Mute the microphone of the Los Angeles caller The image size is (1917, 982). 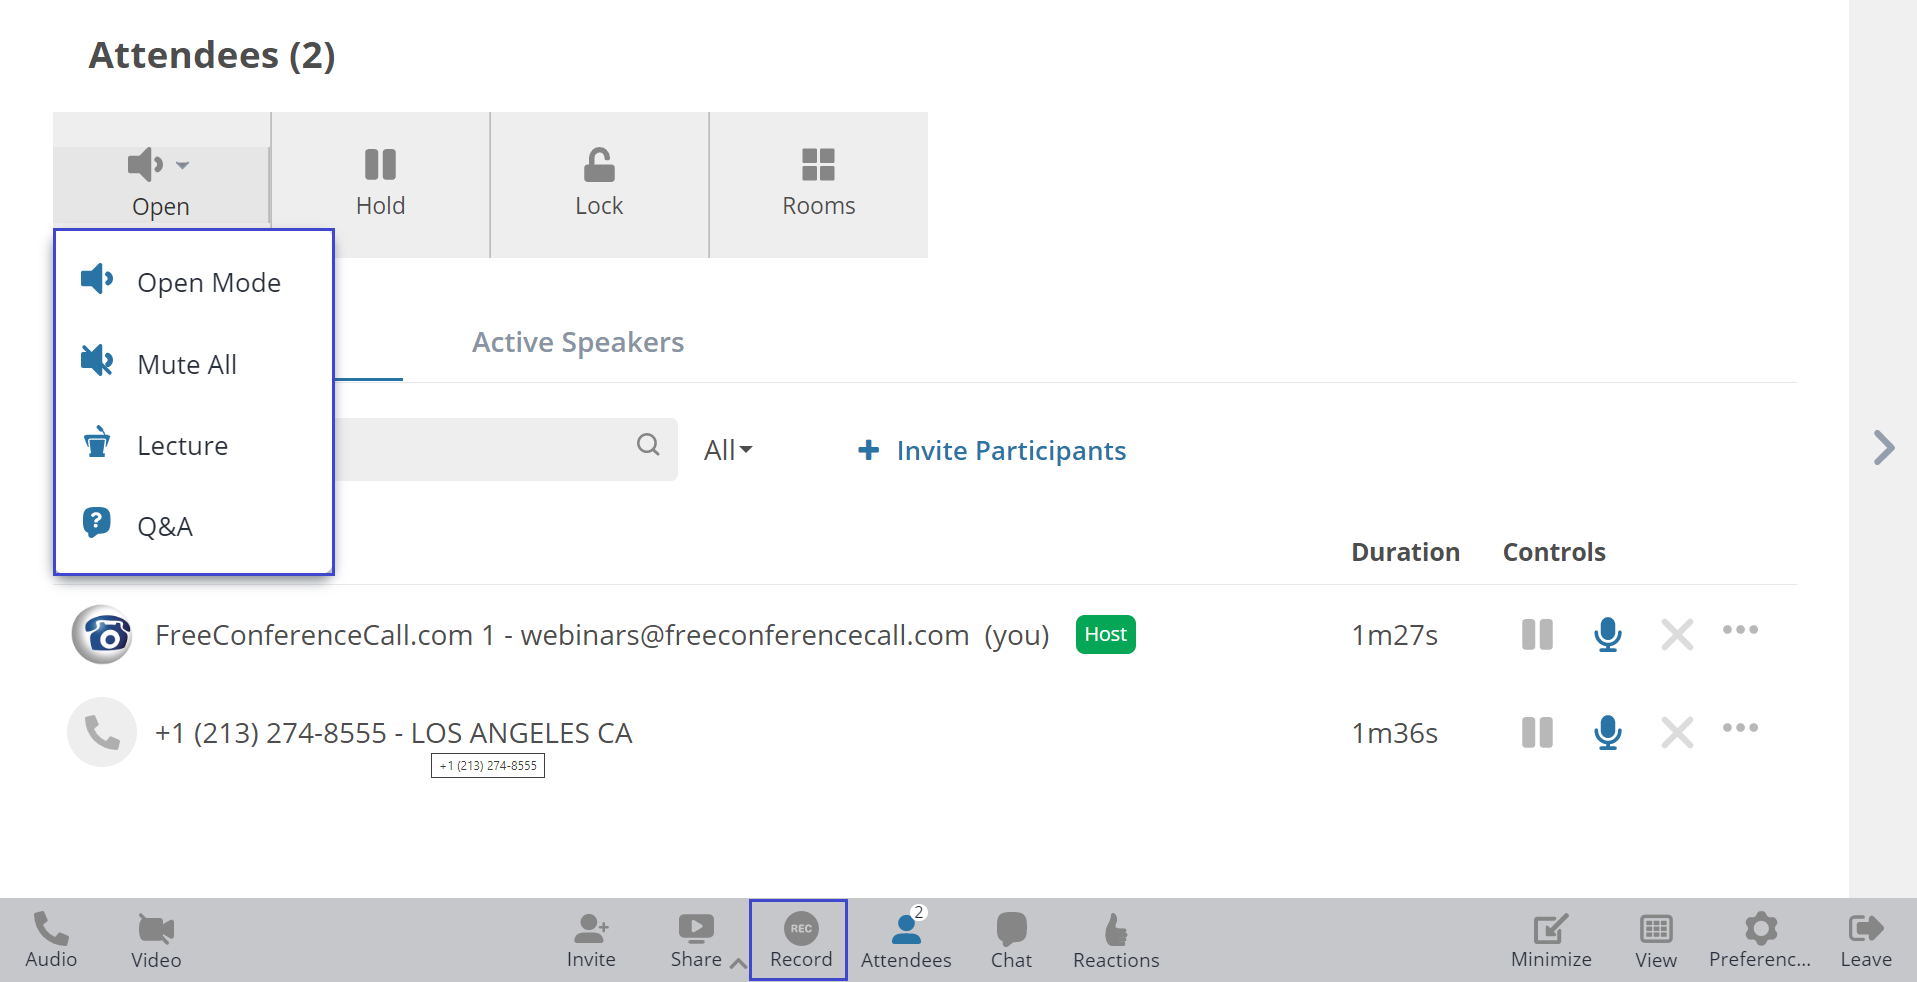click(x=1607, y=732)
